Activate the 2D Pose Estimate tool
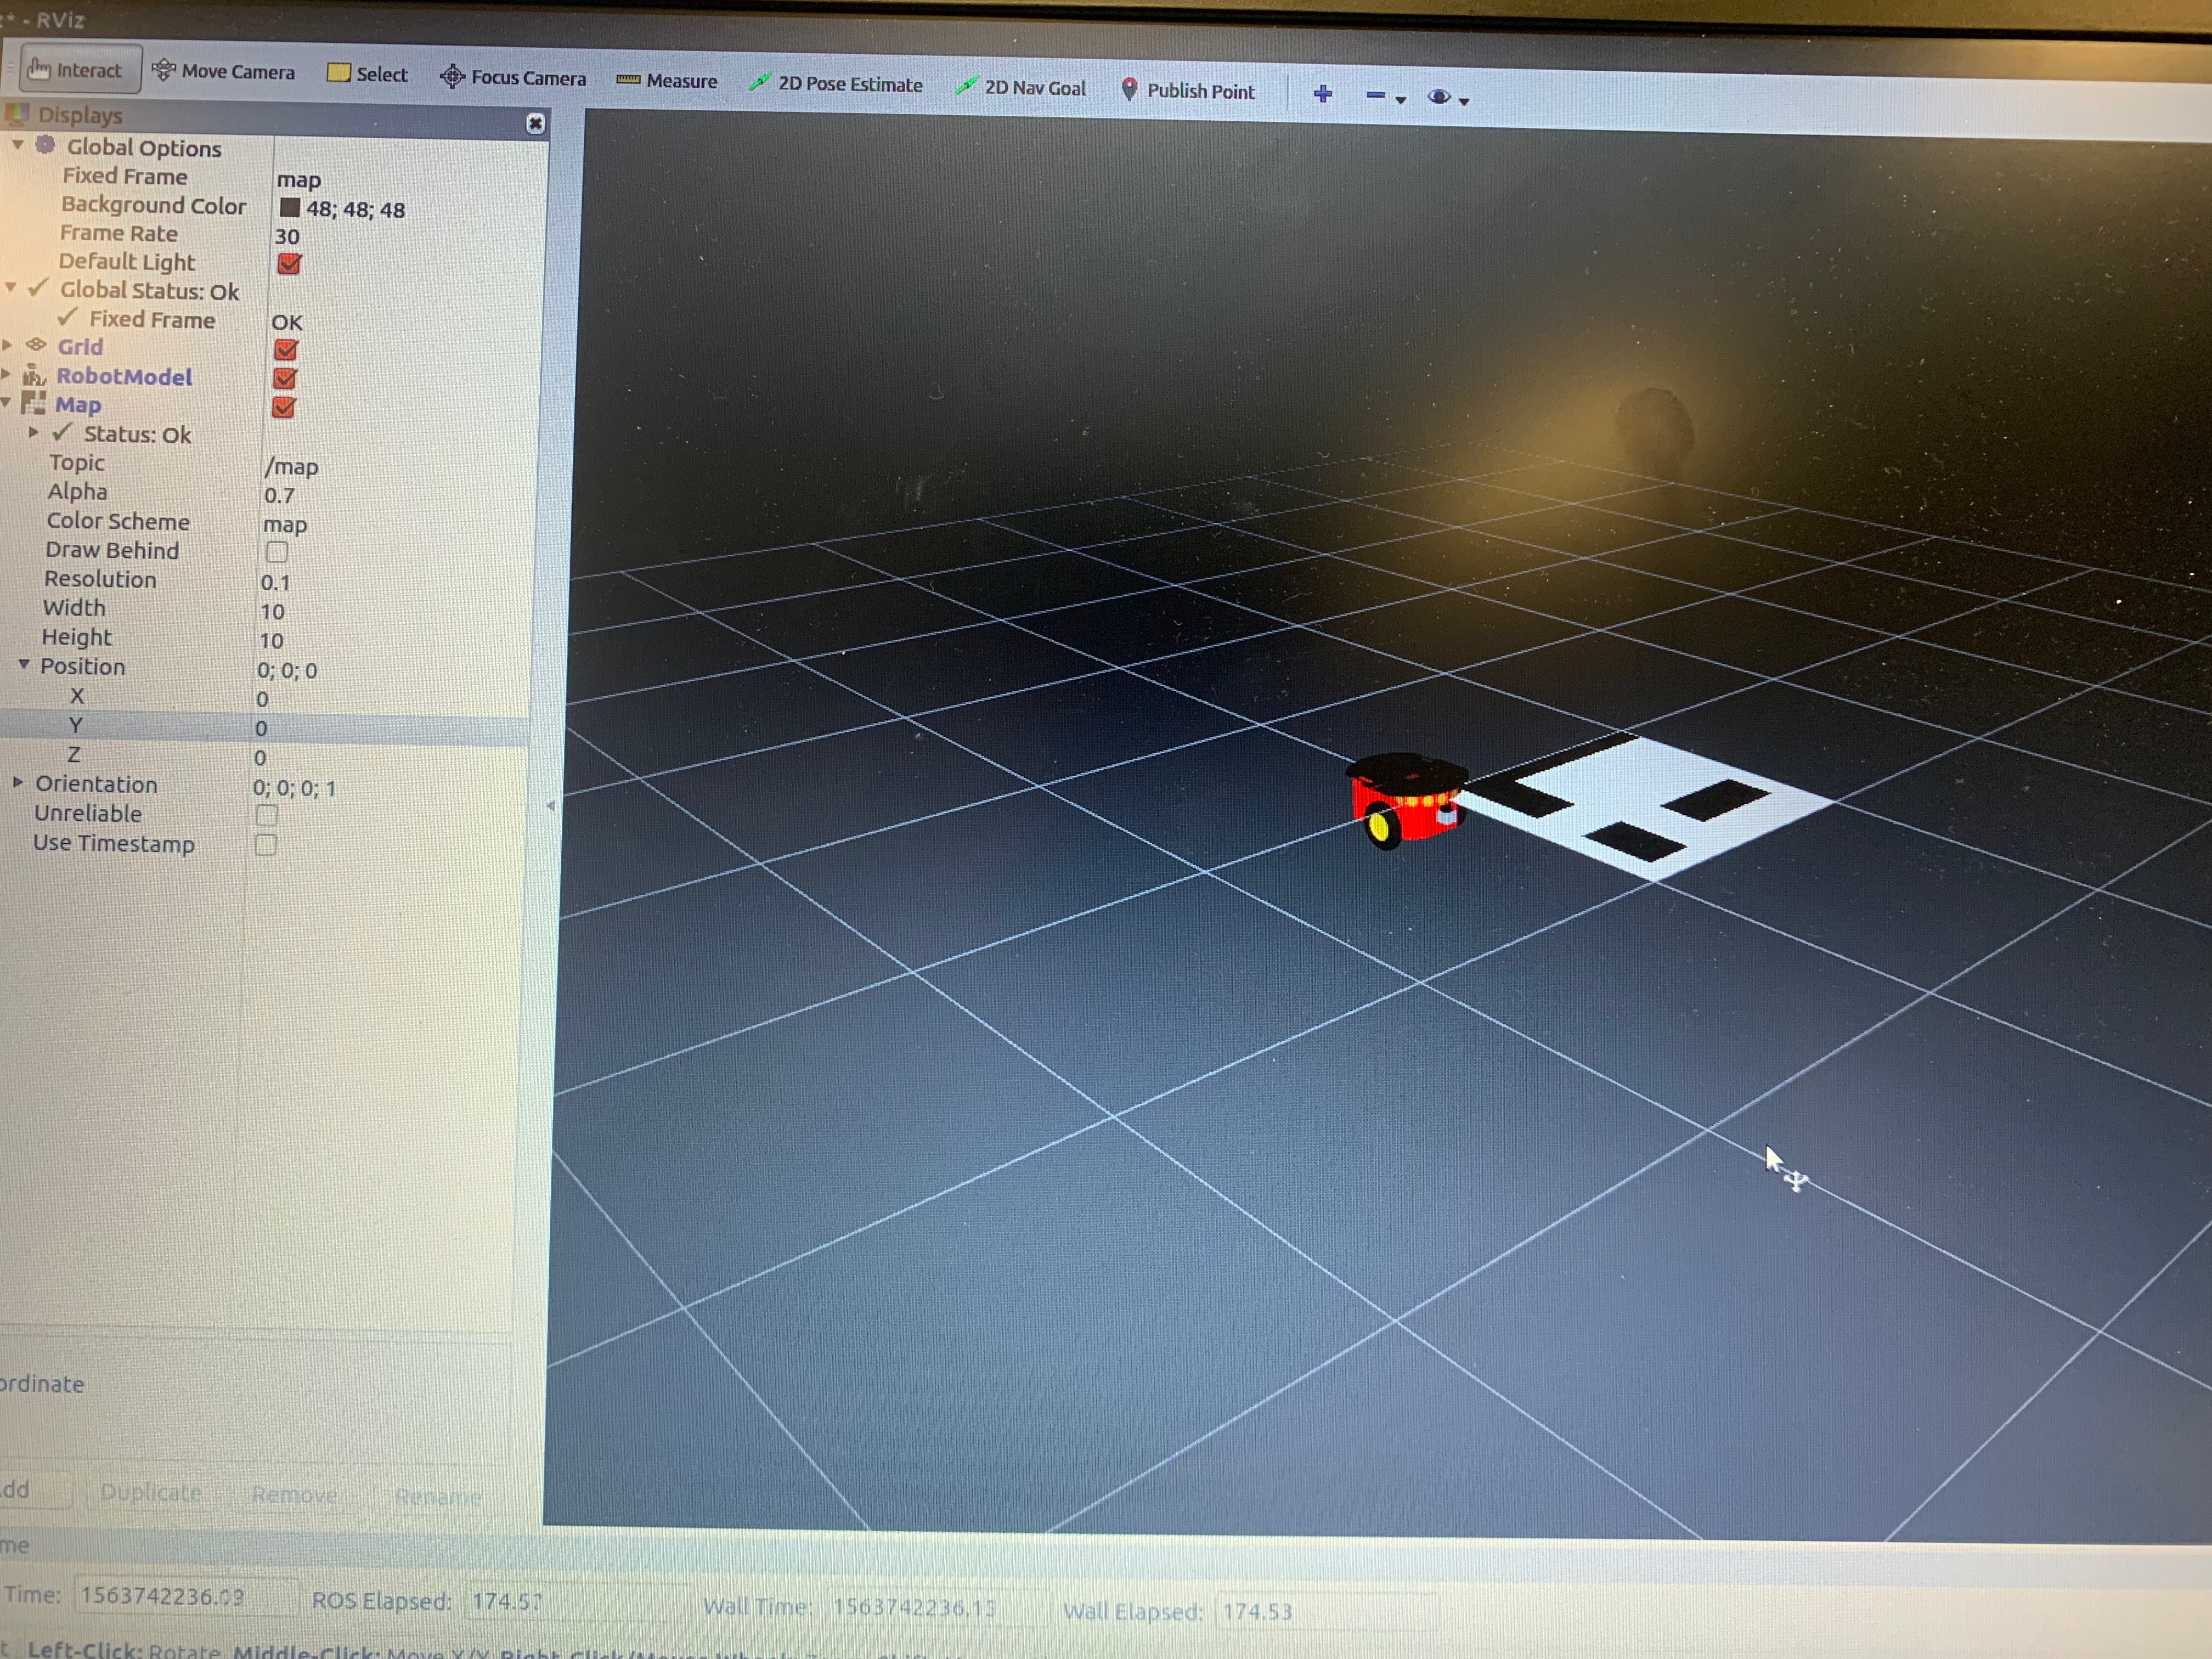 836,84
